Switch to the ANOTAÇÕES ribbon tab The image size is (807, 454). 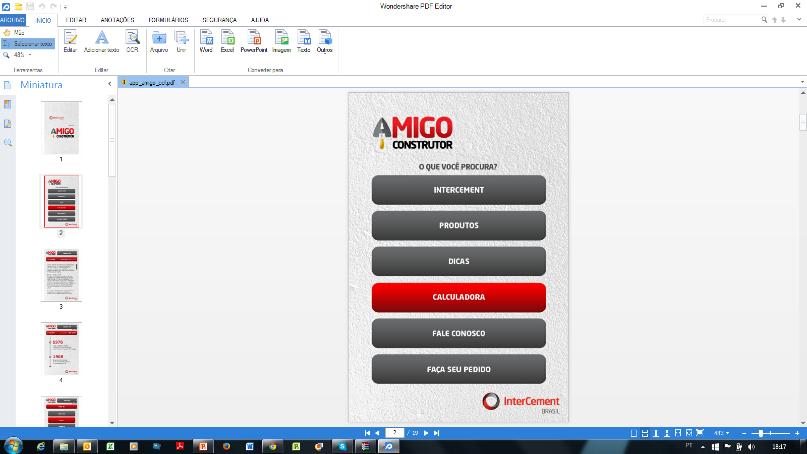pos(117,20)
